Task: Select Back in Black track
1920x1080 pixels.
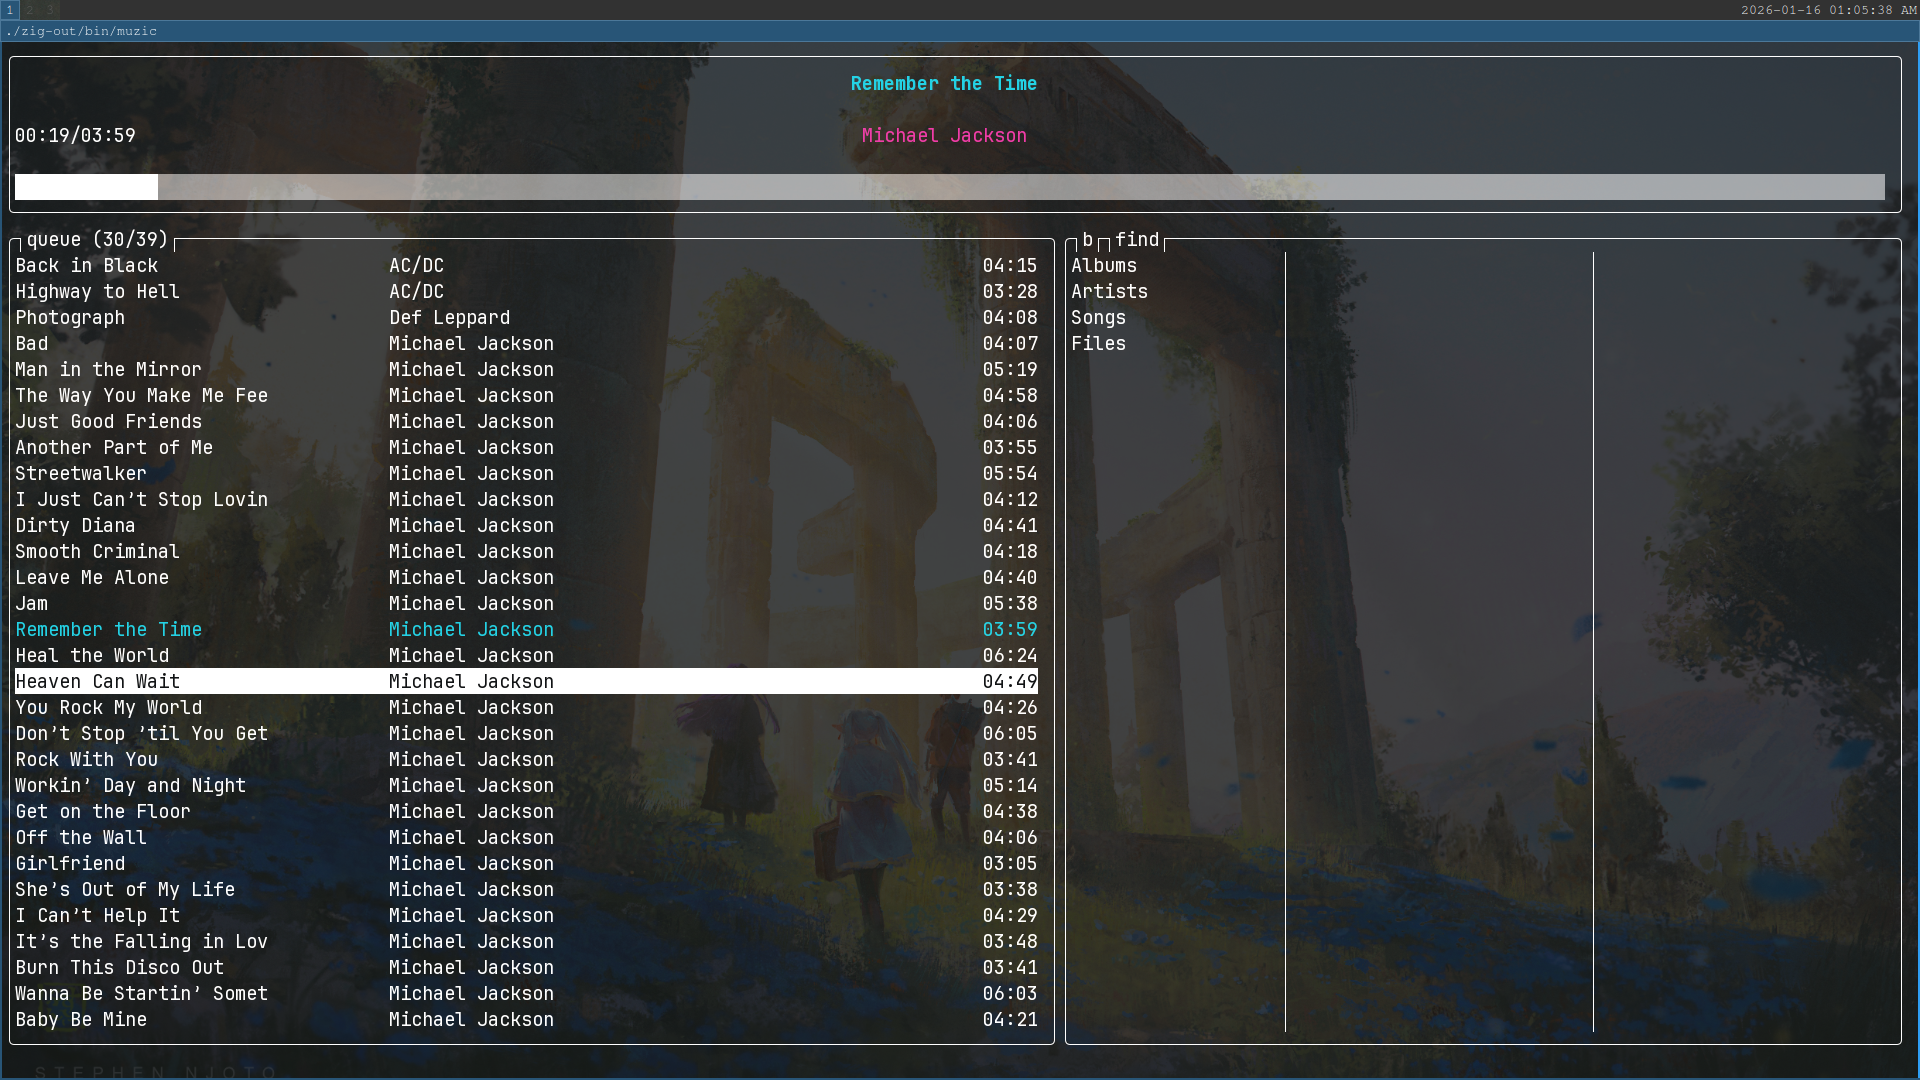Action: point(87,266)
